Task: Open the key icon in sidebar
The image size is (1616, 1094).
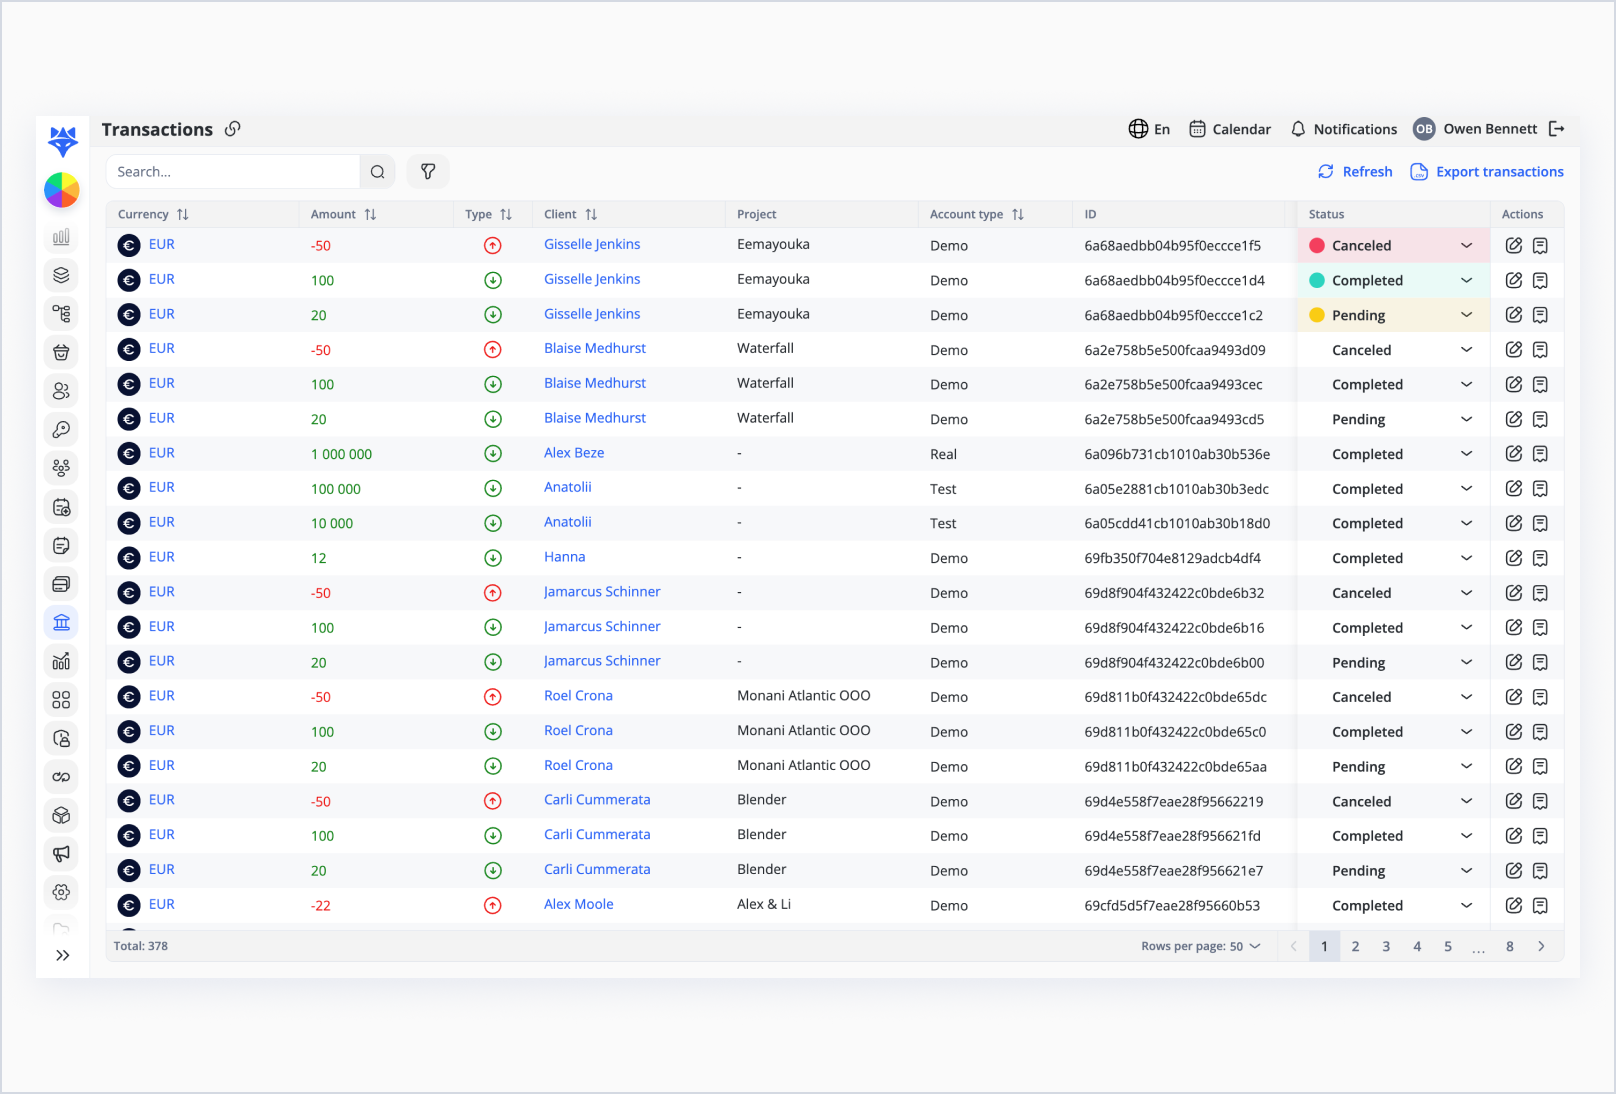Action: [x=61, y=430]
